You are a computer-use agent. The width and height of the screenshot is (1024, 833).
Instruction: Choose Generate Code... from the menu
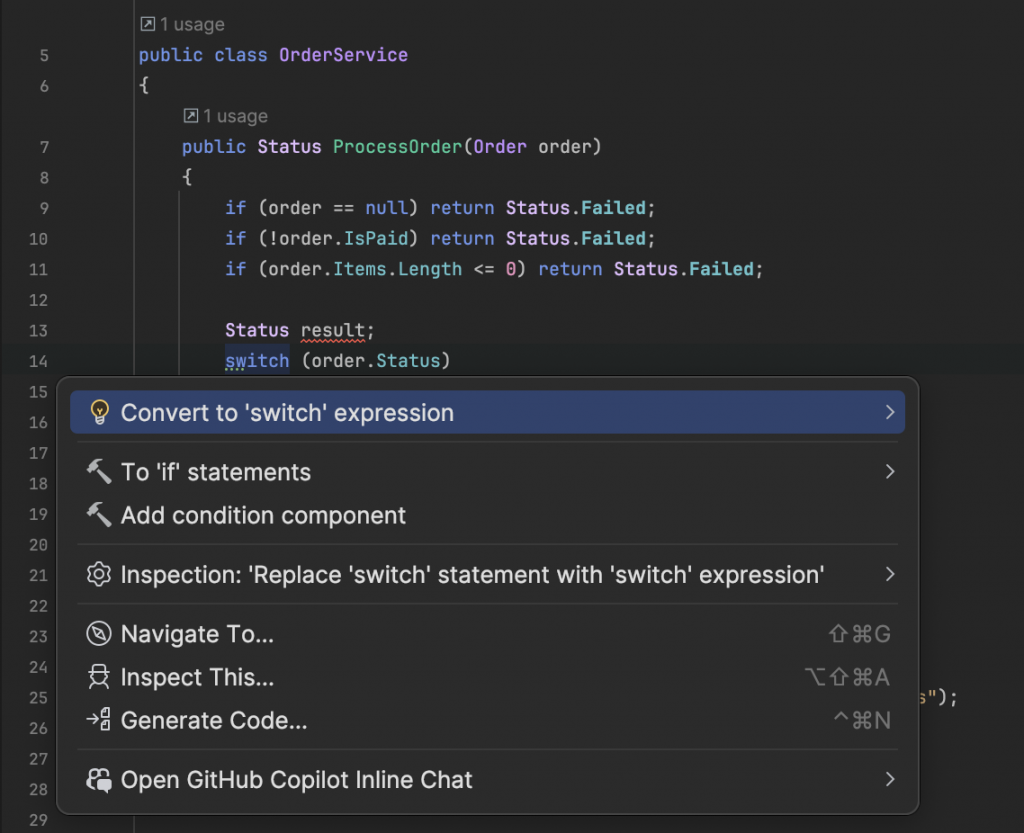(x=214, y=720)
